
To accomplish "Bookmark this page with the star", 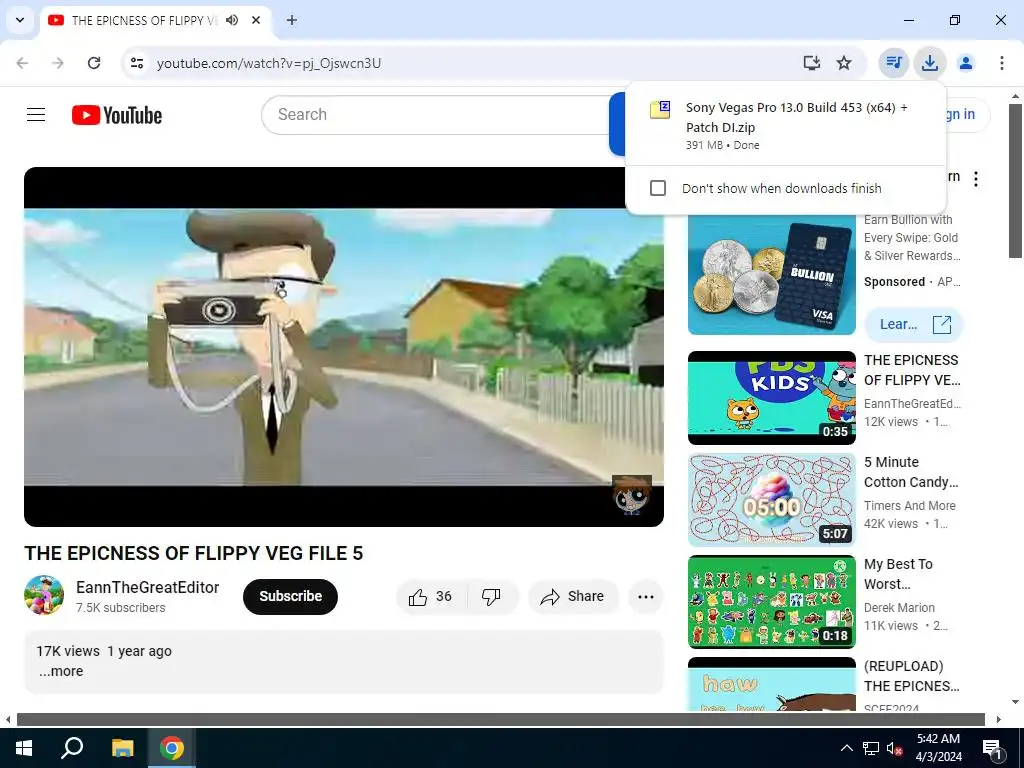I will [x=844, y=63].
